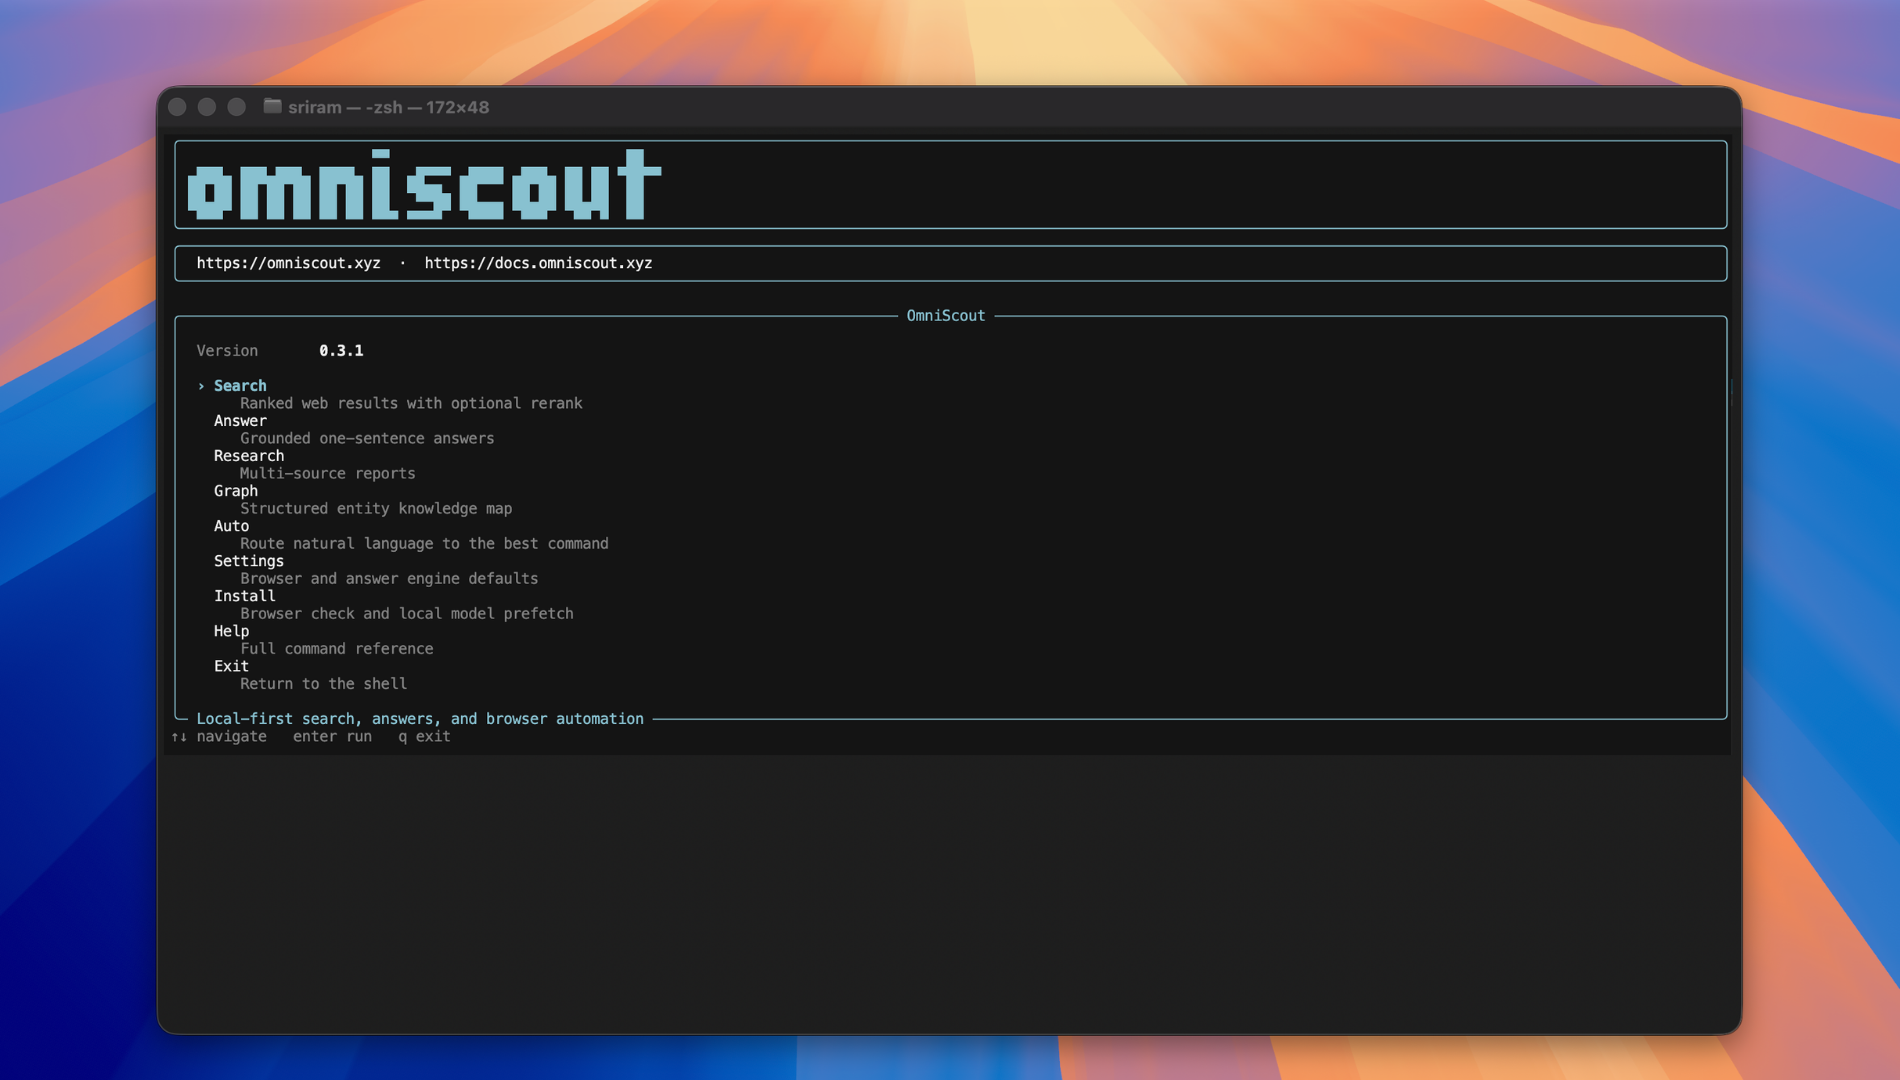This screenshot has height=1080, width=1900.
Task: Click the 'q exit' hint
Action: point(424,737)
